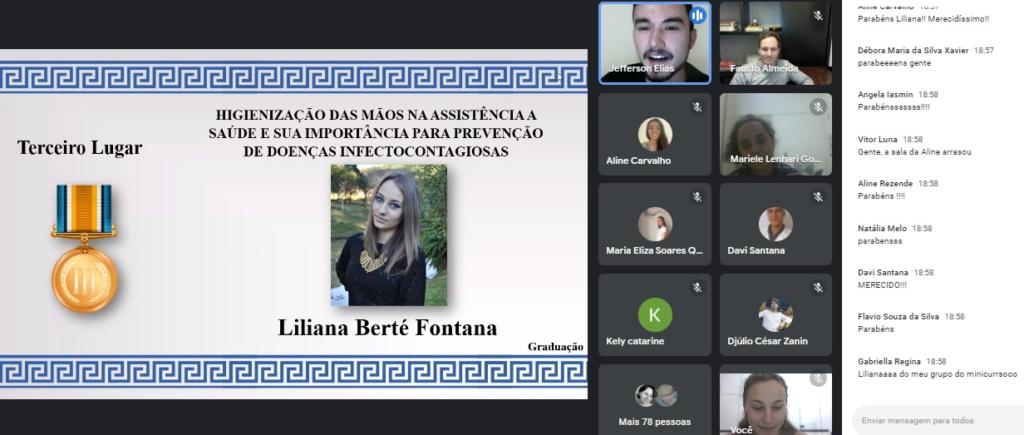Viewport: 1024px width, 435px height.
Task: Type in 'Enviar mensagem para todos' field
Action: [x=930, y=421]
